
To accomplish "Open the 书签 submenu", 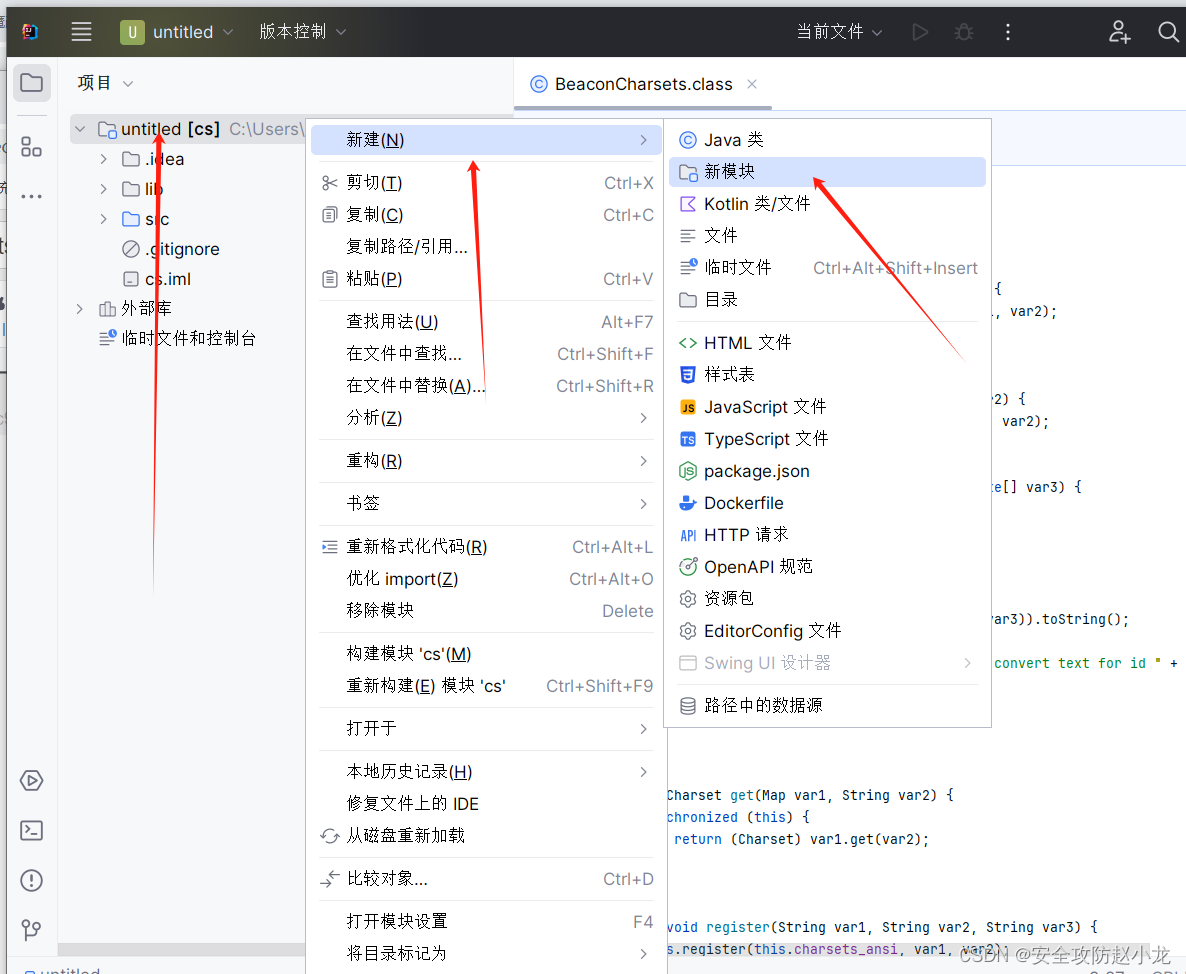I will 486,504.
